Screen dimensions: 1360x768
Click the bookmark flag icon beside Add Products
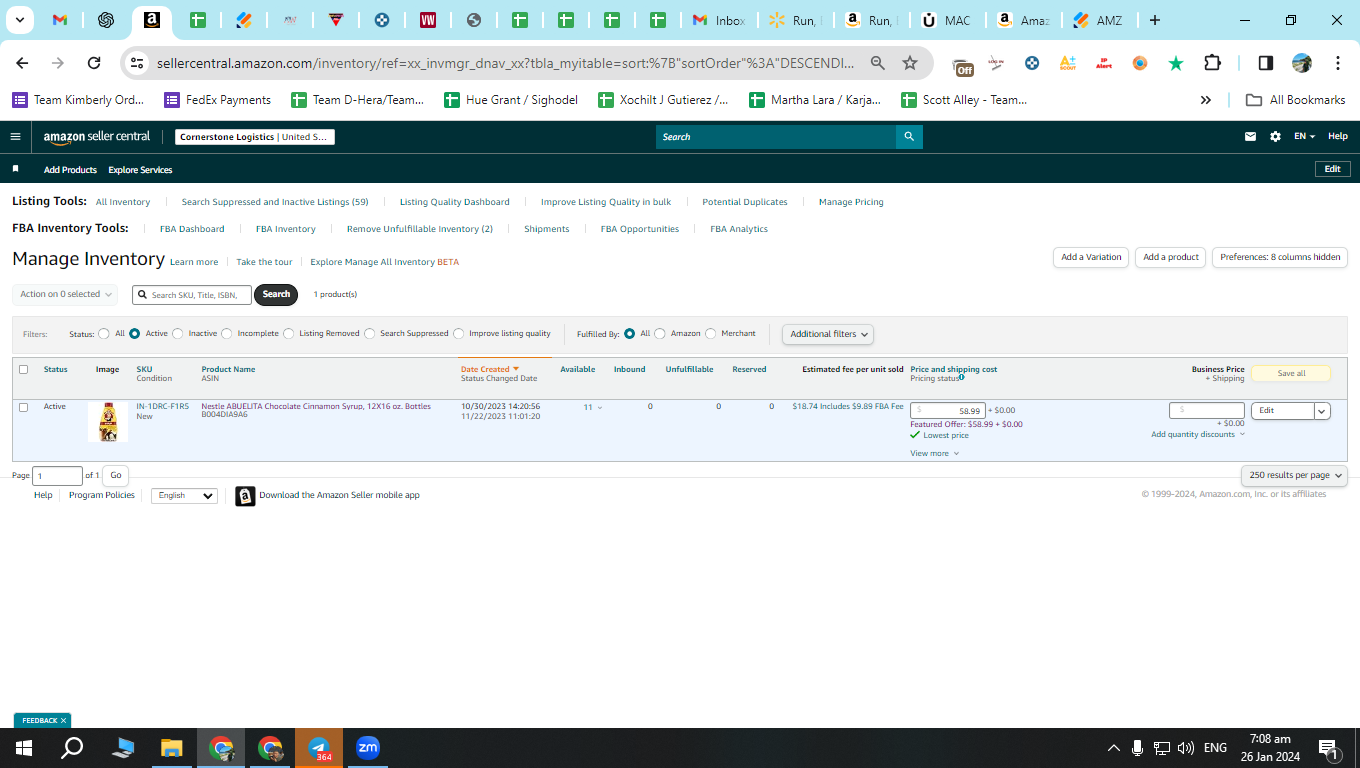(16, 170)
